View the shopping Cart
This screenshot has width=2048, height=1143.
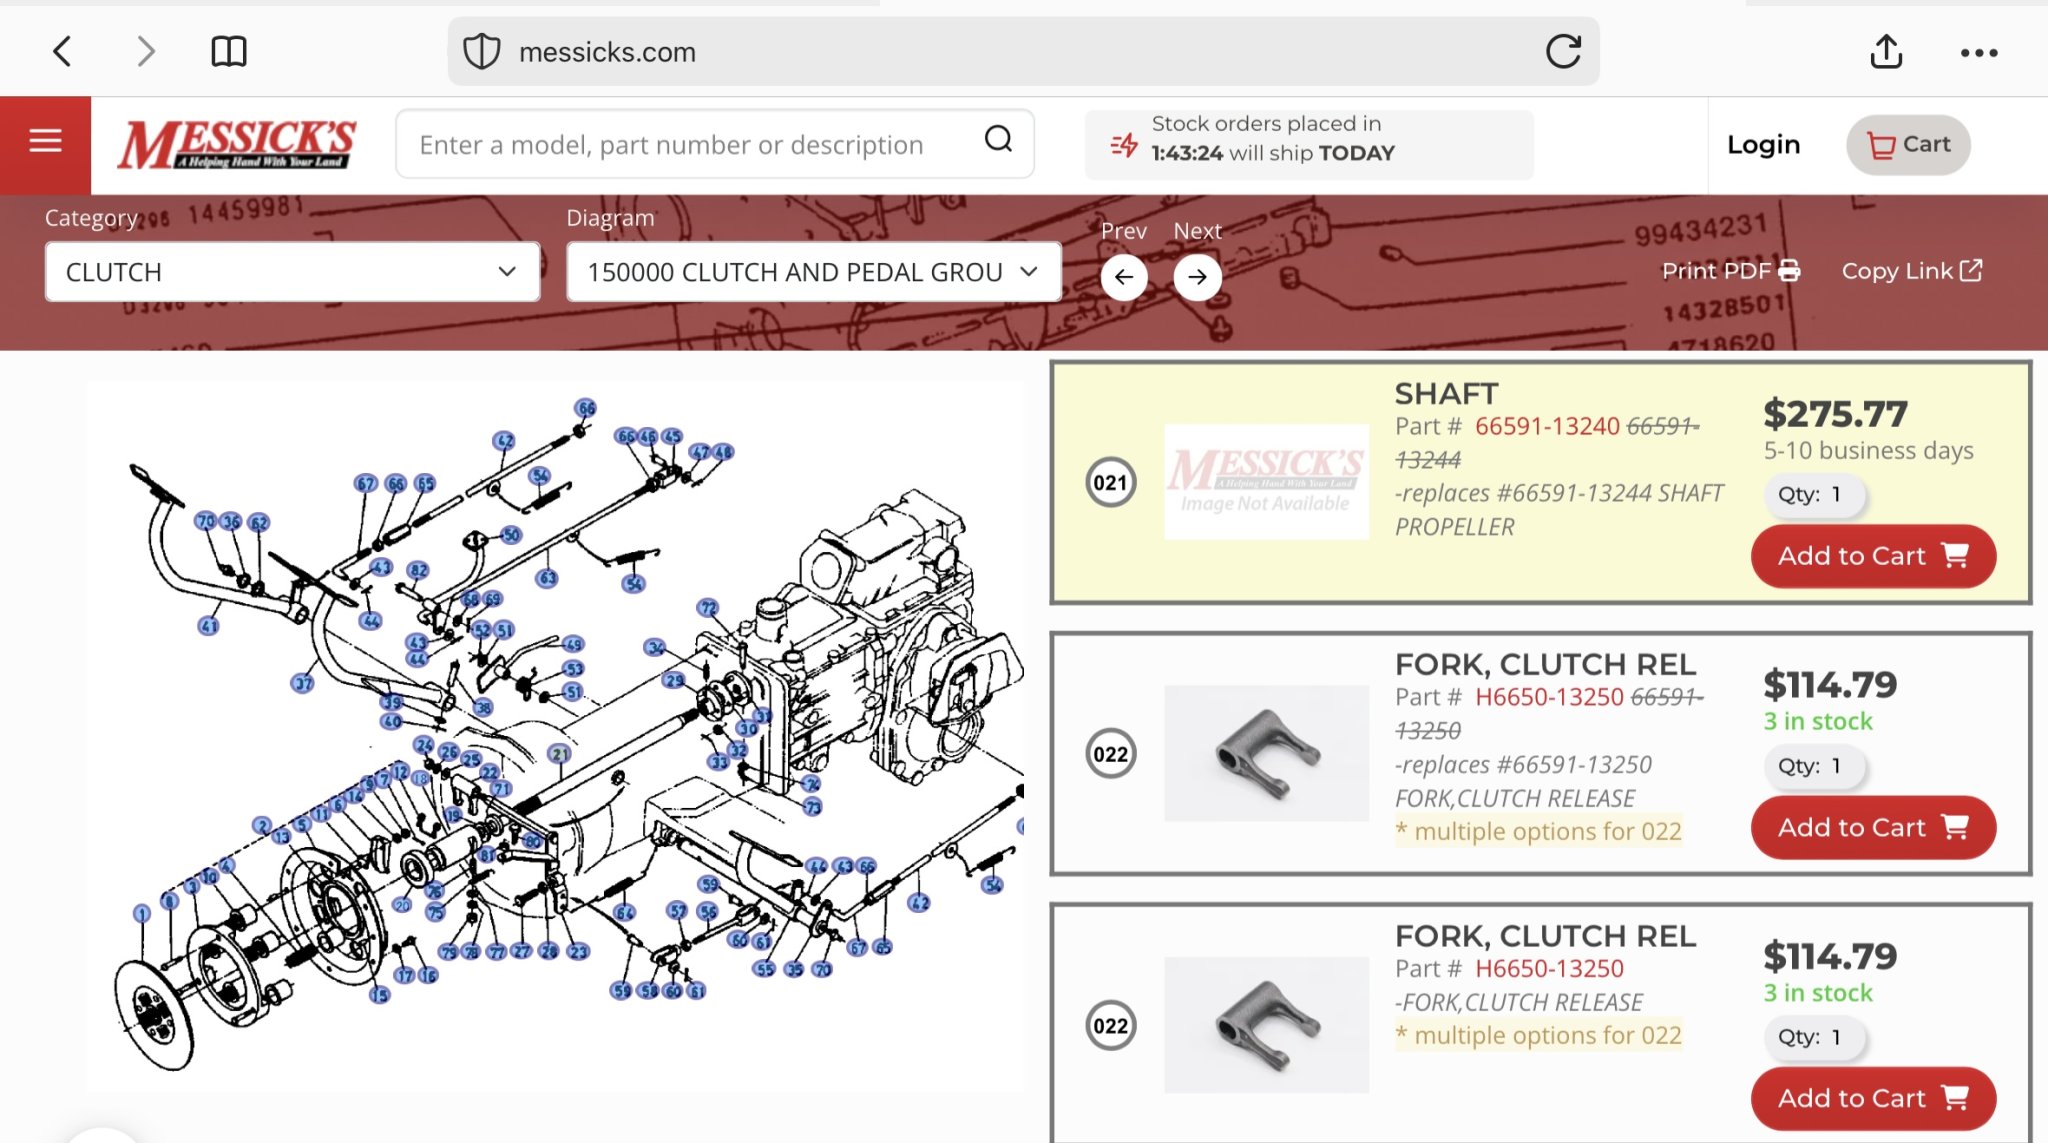[1908, 145]
